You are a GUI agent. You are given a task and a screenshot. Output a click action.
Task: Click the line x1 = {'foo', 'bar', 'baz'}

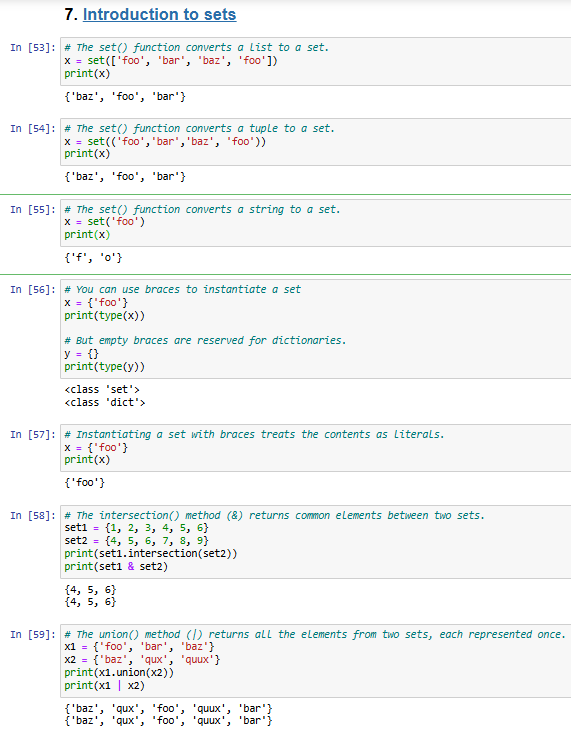point(139,647)
